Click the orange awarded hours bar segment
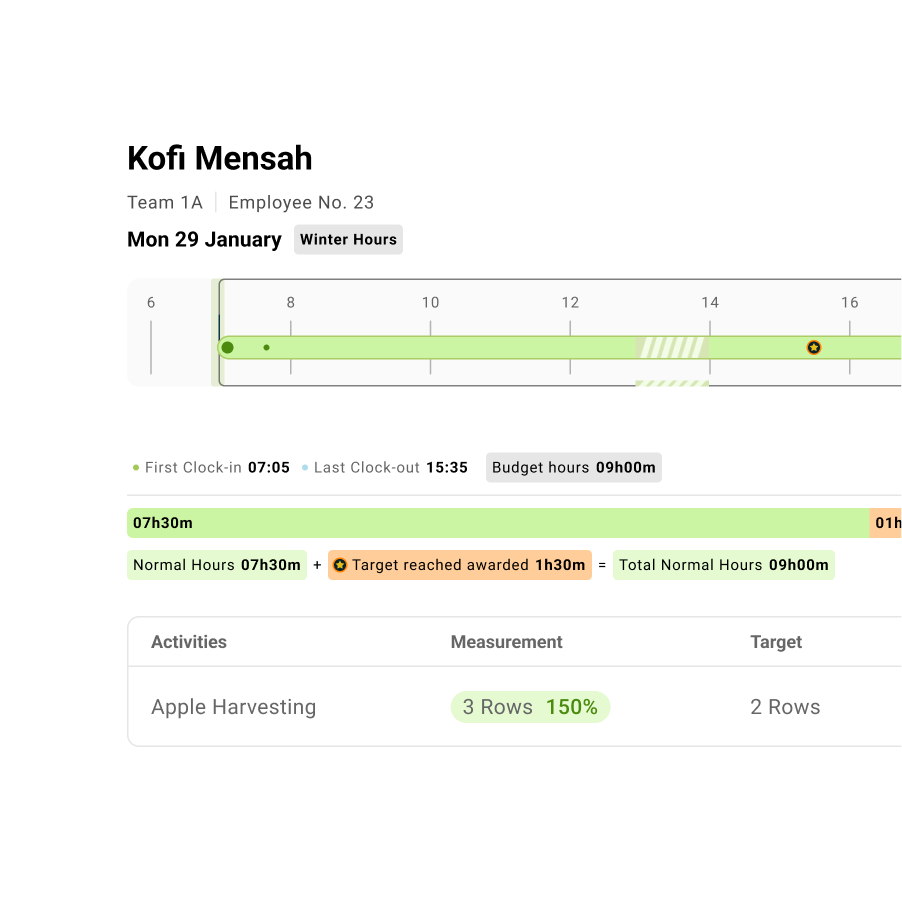Screen dimensions: 902x900 click(x=886, y=523)
